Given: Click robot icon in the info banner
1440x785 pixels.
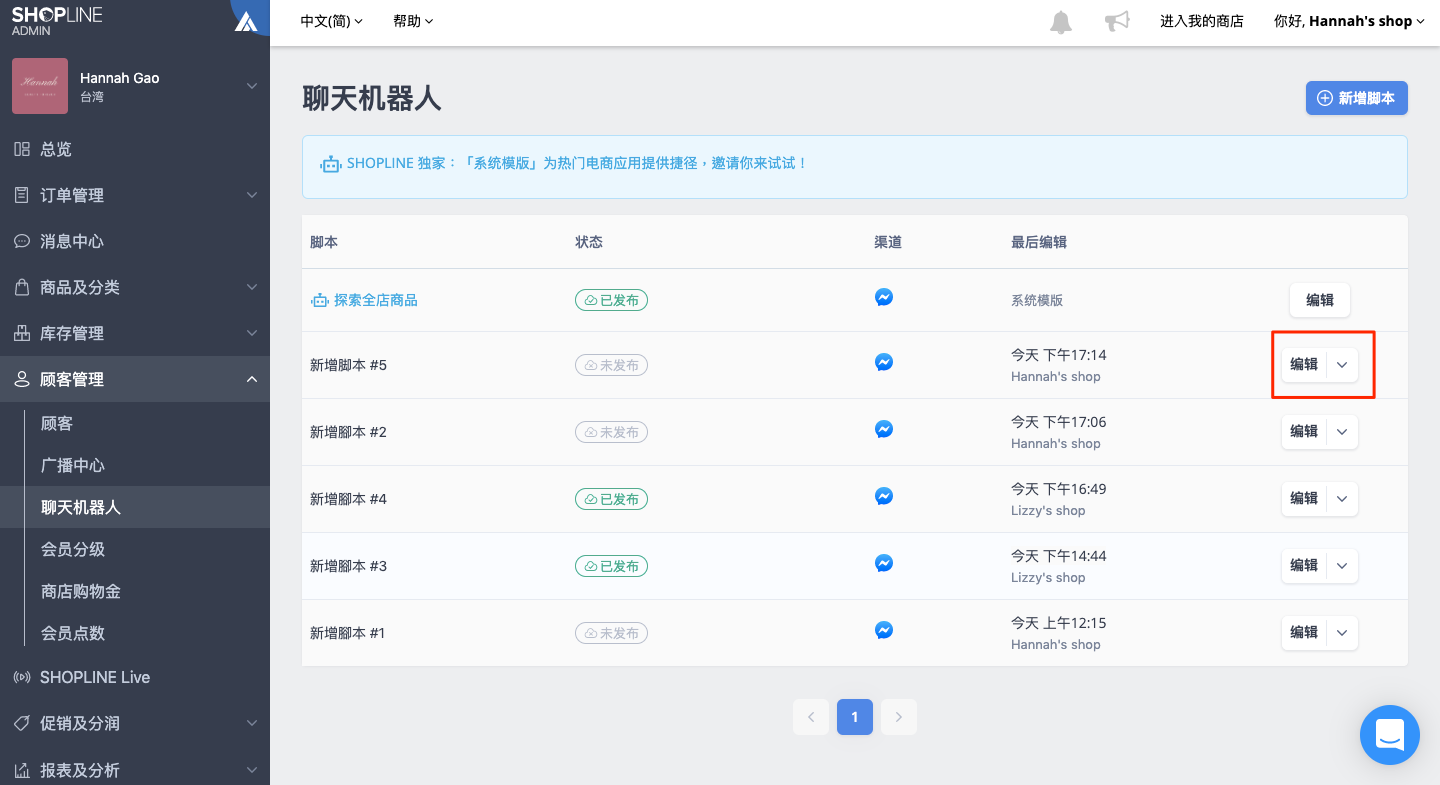Looking at the screenshot, I should coord(330,163).
